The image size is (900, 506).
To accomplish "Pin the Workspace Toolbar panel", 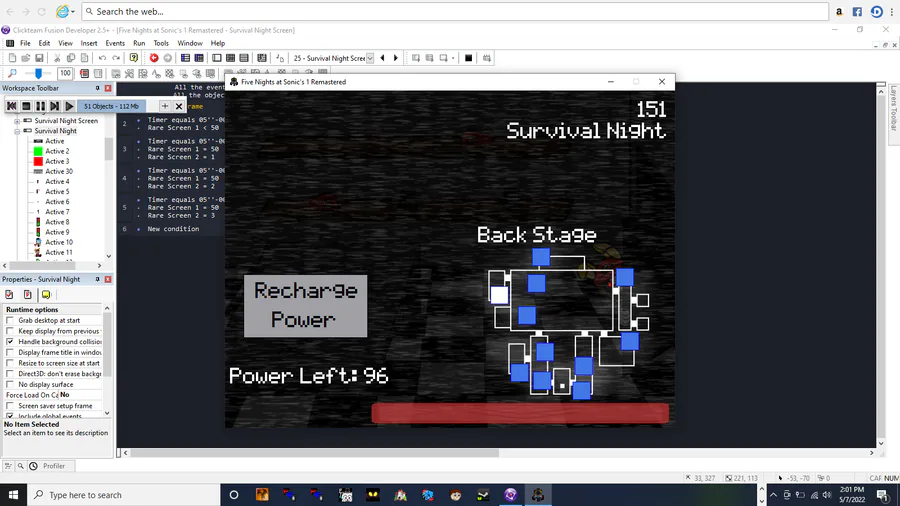I will point(98,88).
